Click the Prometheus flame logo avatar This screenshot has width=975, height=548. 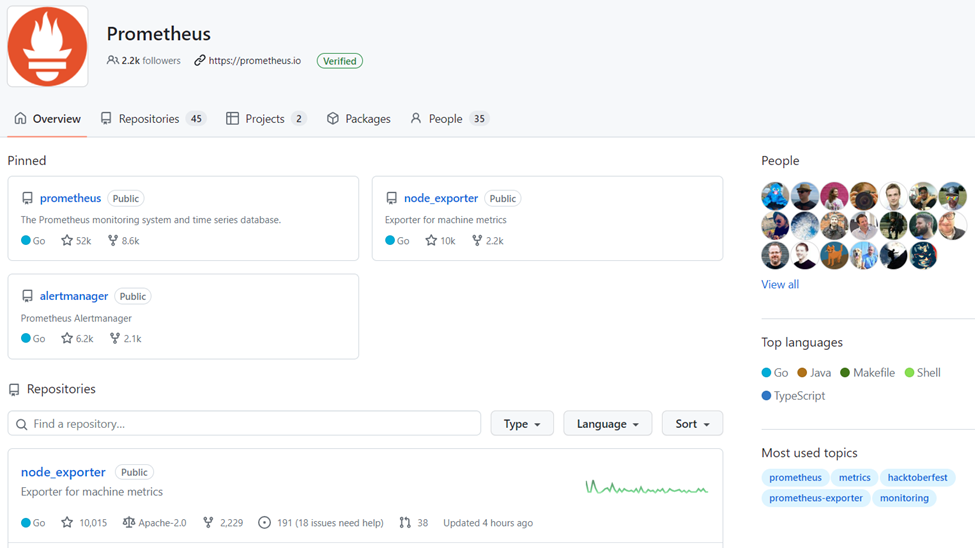pyautogui.click(x=47, y=46)
